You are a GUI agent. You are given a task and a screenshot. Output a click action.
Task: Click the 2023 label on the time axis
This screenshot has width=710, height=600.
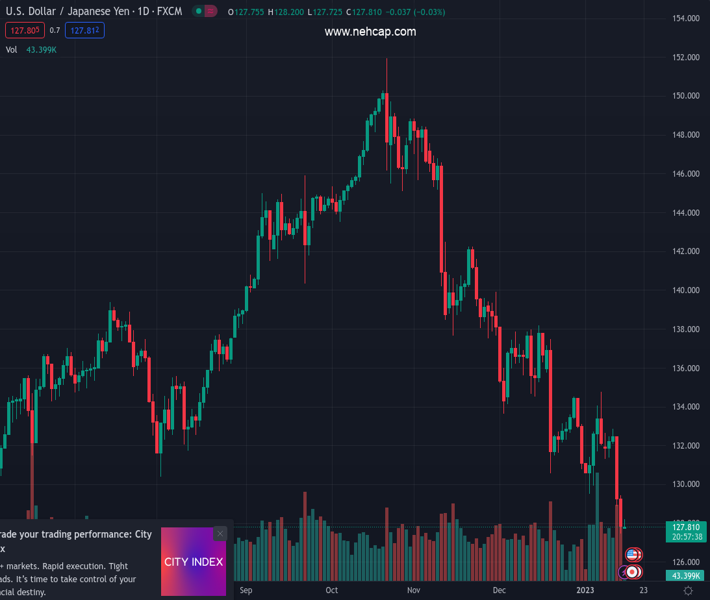click(585, 591)
